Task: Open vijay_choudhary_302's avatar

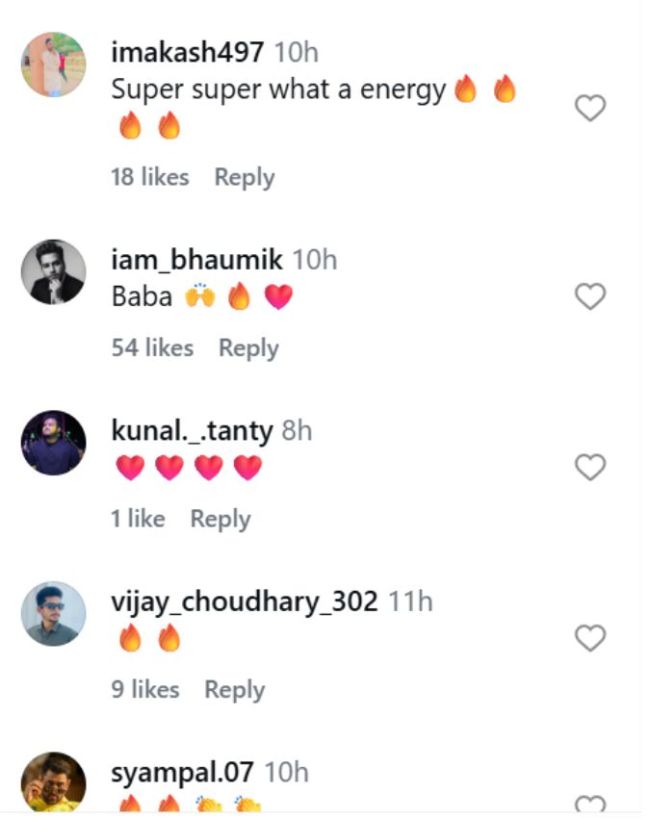Action: coord(53,613)
